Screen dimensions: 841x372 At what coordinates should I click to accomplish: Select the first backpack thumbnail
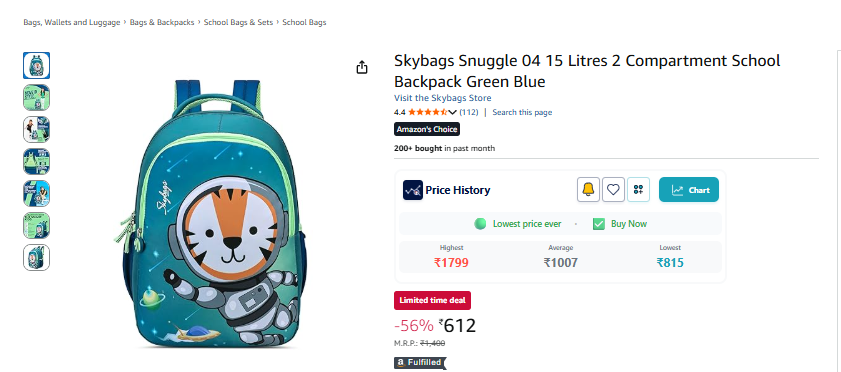(x=36, y=65)
